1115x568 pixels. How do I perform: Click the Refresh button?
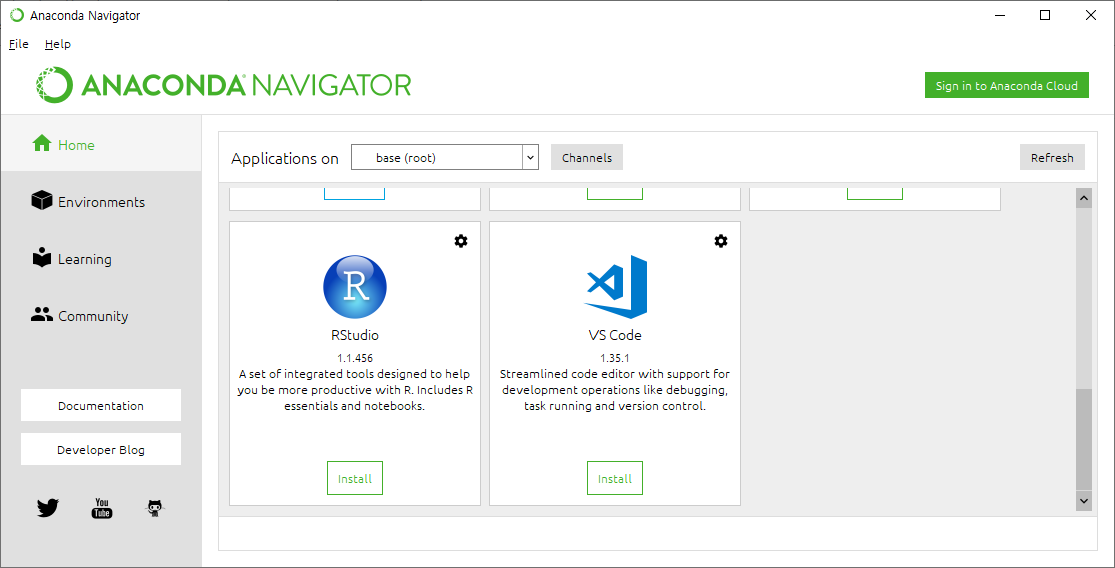(x=1052, y=157)
